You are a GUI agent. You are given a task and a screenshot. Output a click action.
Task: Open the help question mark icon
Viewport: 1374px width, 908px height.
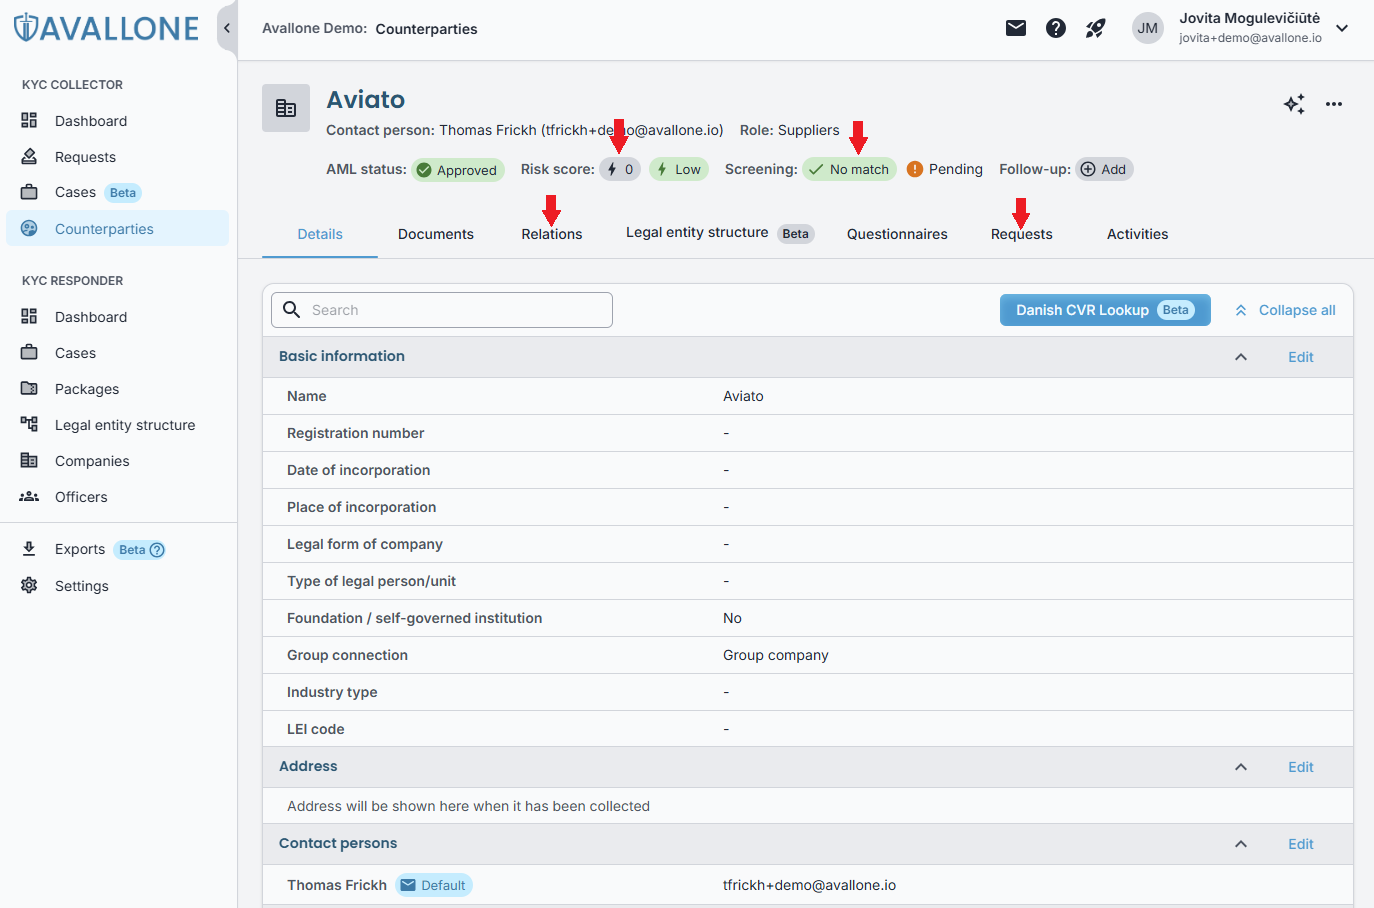click(x=1056, y=28)
